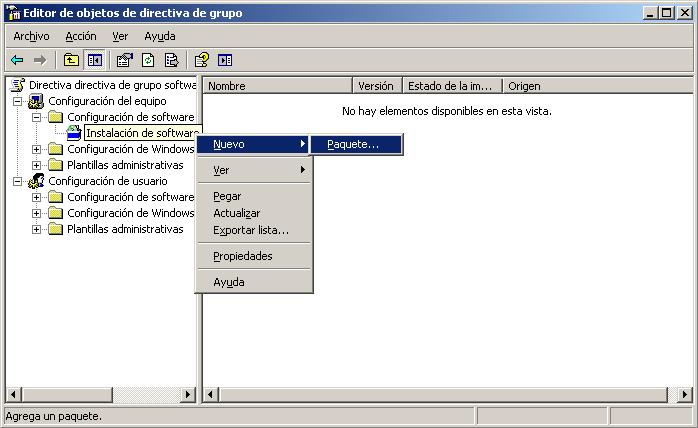Select Propiedades in the context menu

coord(242,256)
